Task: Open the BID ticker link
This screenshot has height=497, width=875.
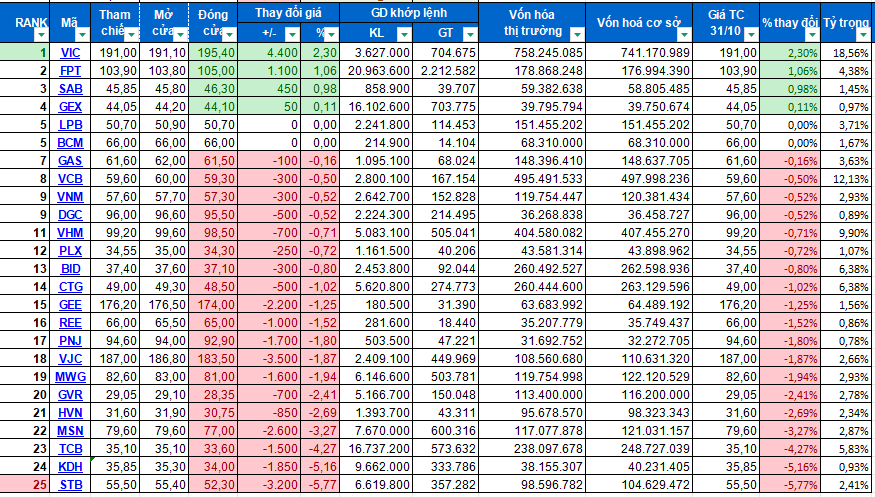Action: point(70,269)
